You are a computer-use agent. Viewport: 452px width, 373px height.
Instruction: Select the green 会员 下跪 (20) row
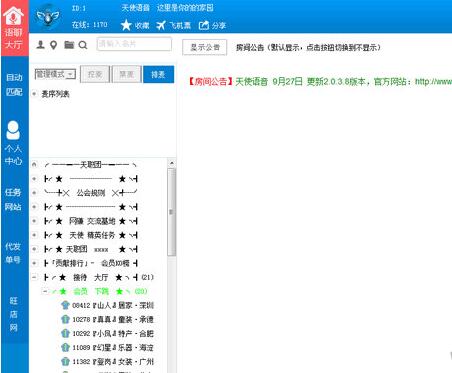point(99,291)
